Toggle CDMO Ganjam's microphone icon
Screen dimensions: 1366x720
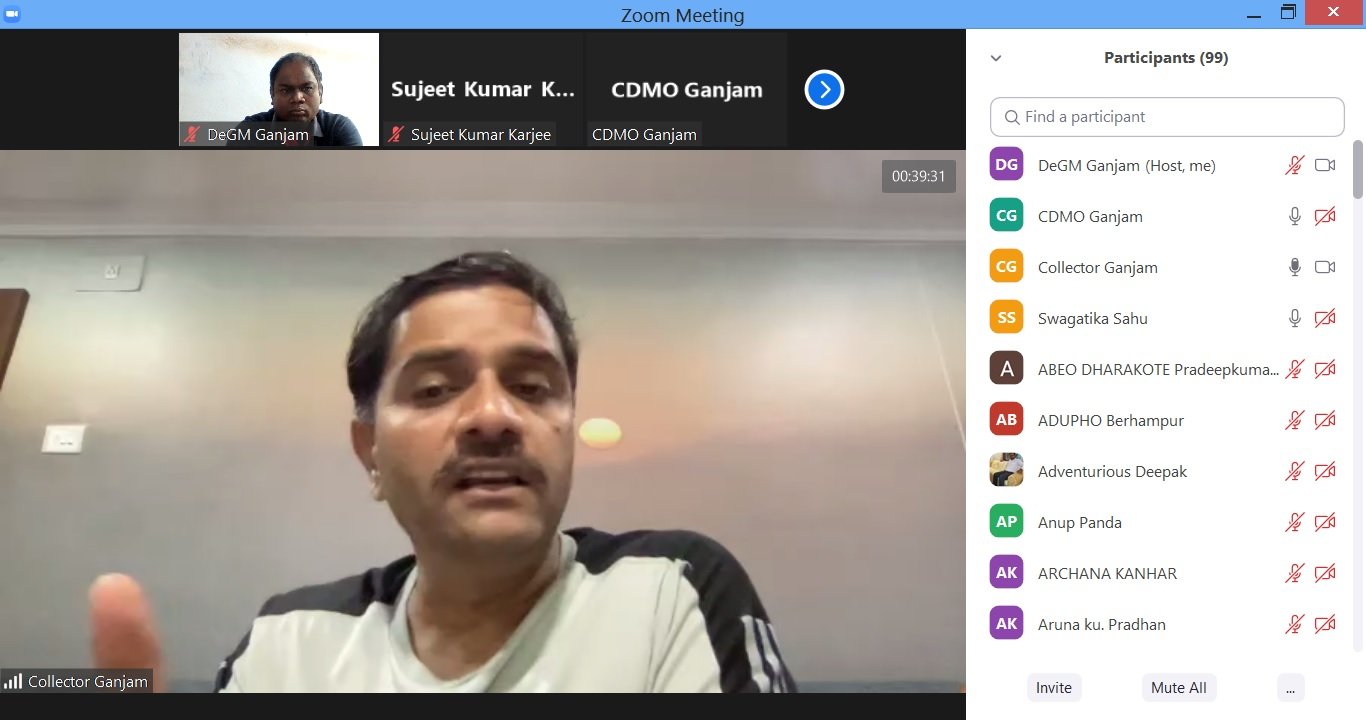1294,216
